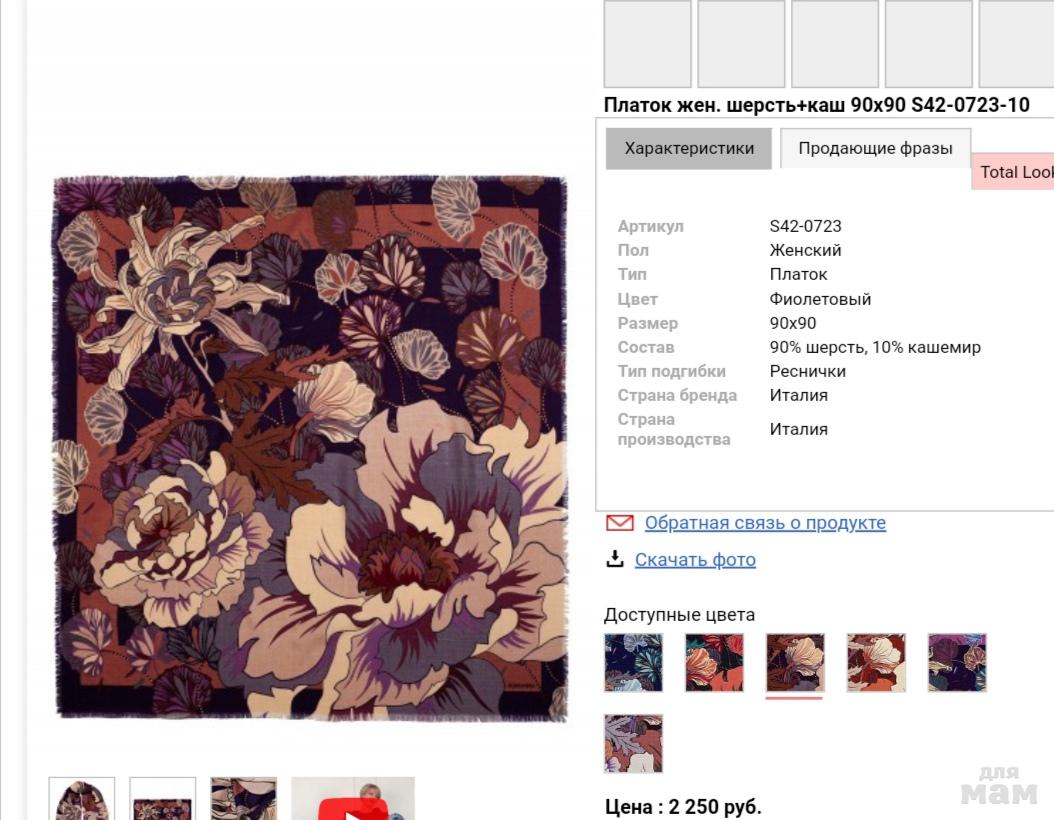The height and width of the screenshot is (820, 1054).
Task: View the third scarf close-up thumbnail
Action: click(243, 798)
